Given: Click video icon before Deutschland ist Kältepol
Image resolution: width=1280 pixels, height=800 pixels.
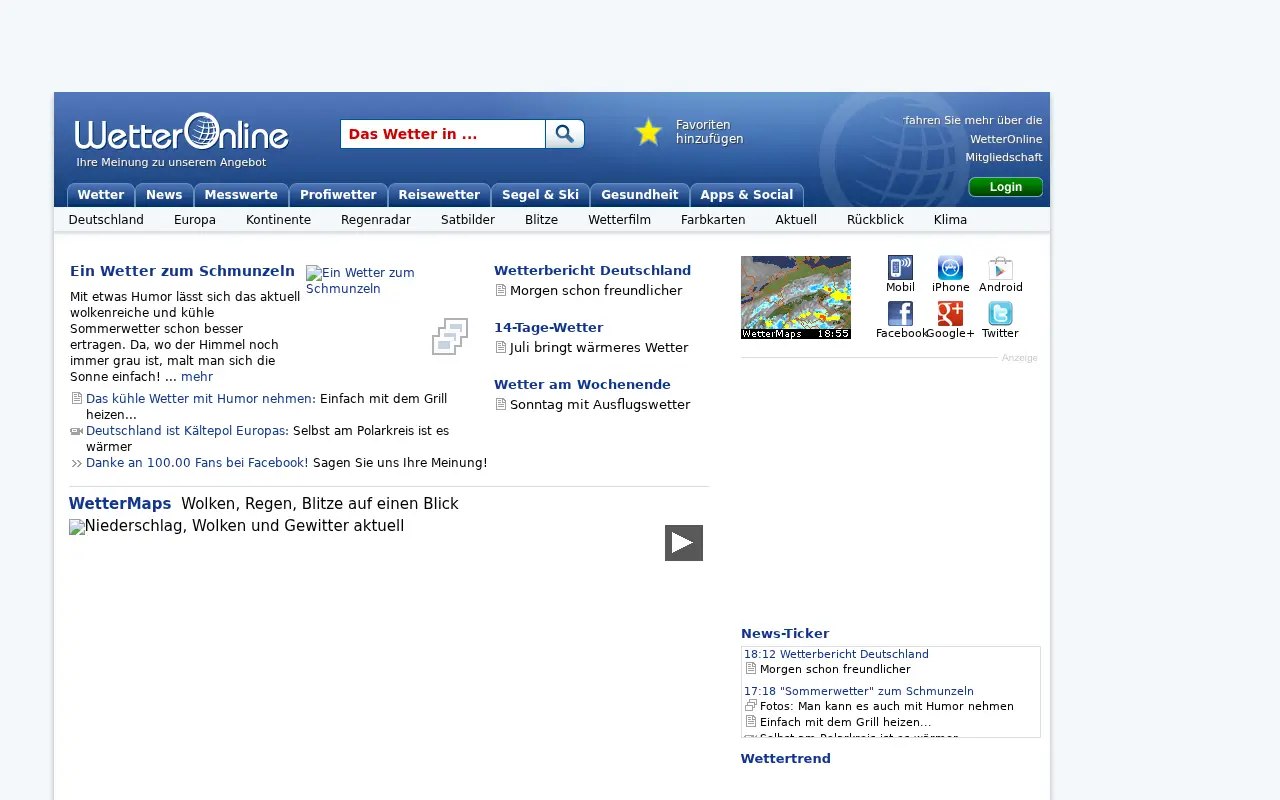Looking at the screenshot, I should pyautogui.click(x=77, y=431).
